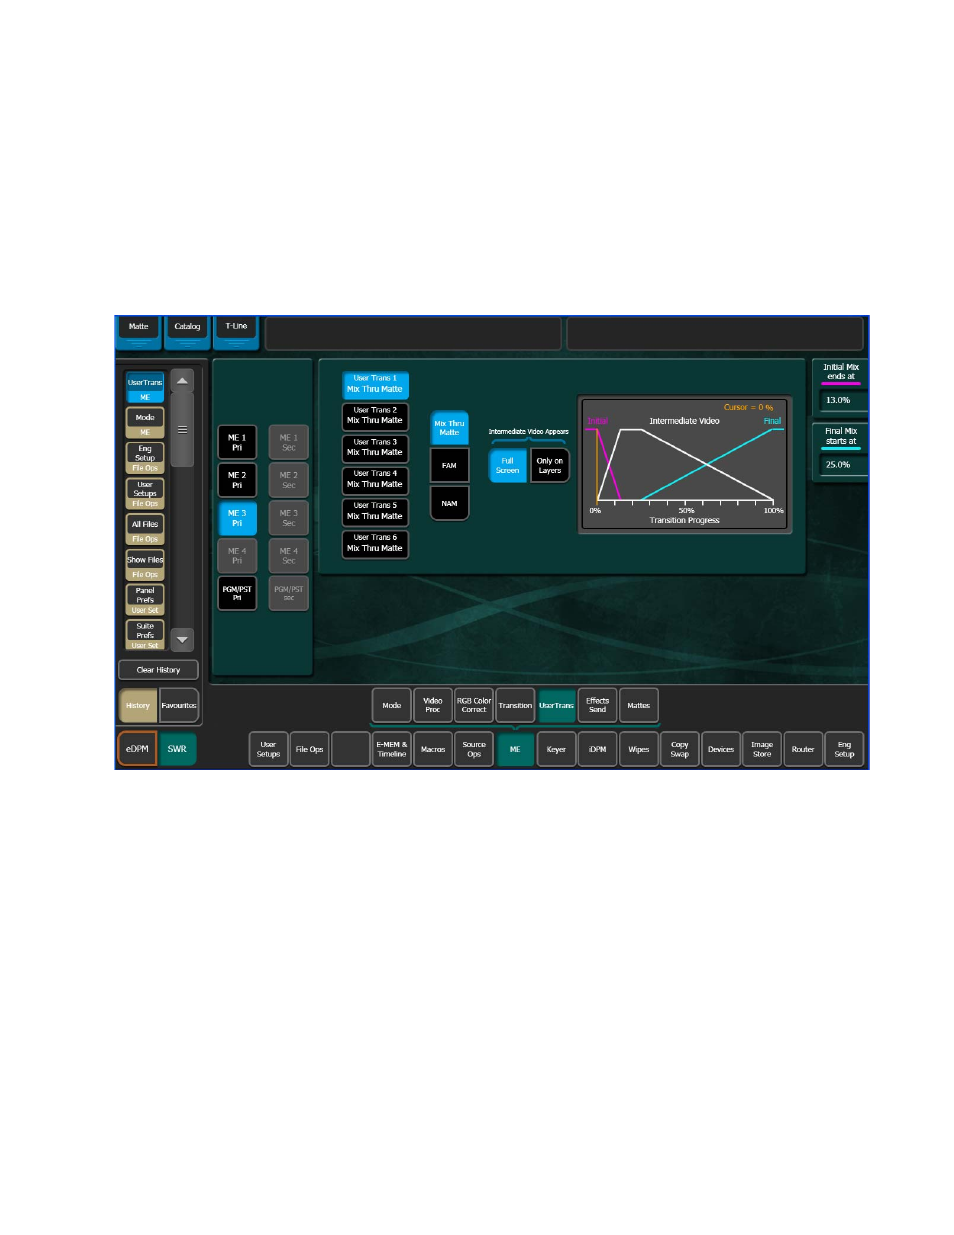Open All Files File Ops history entry
The image size is (954, 1235).
point(145,529)
